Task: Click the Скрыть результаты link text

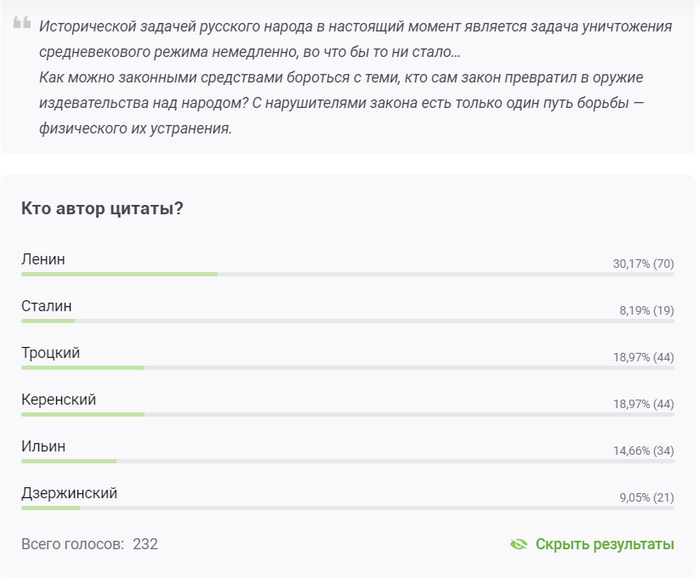Action: (604, 545)
